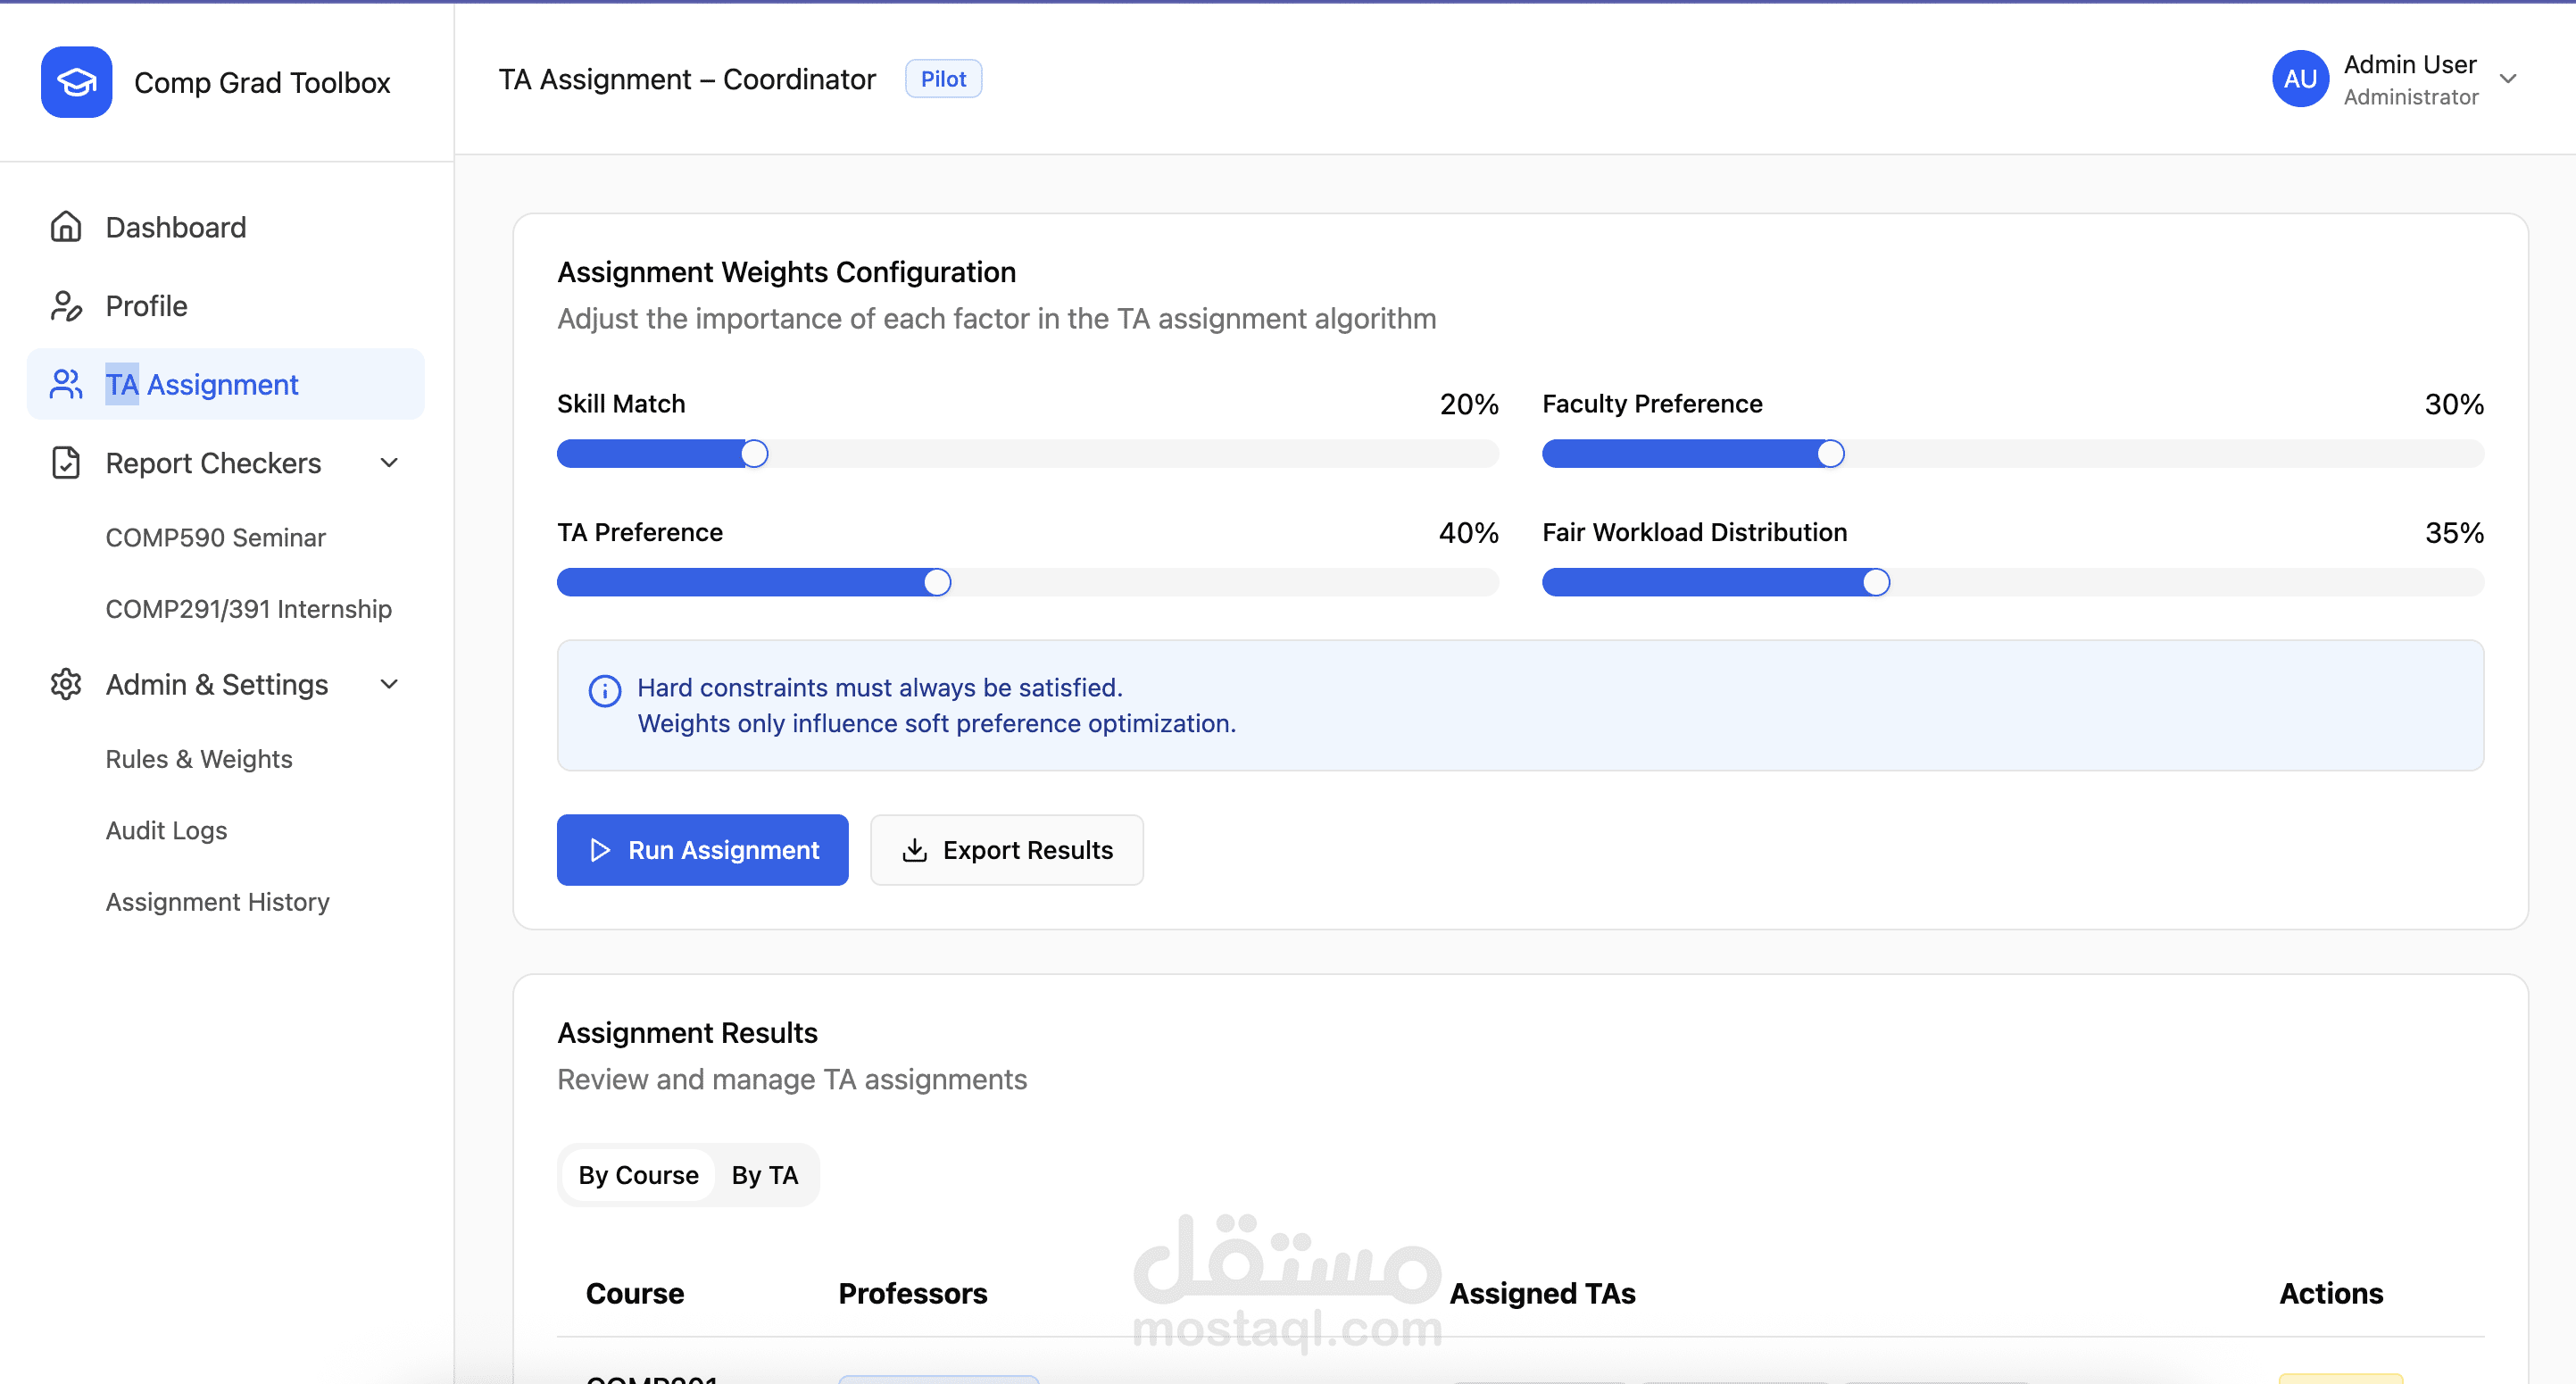Click the Profile user-edit icon
Viewport: 2576px width, 1384px height.
point(66,306)
